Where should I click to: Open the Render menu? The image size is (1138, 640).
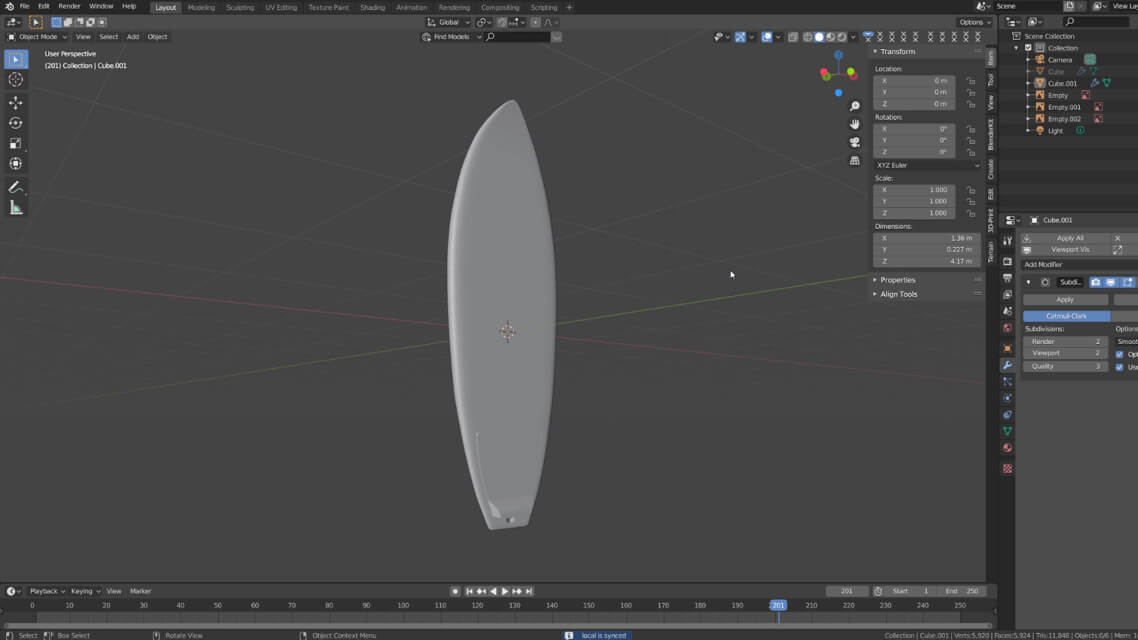(x=69, y=6)
